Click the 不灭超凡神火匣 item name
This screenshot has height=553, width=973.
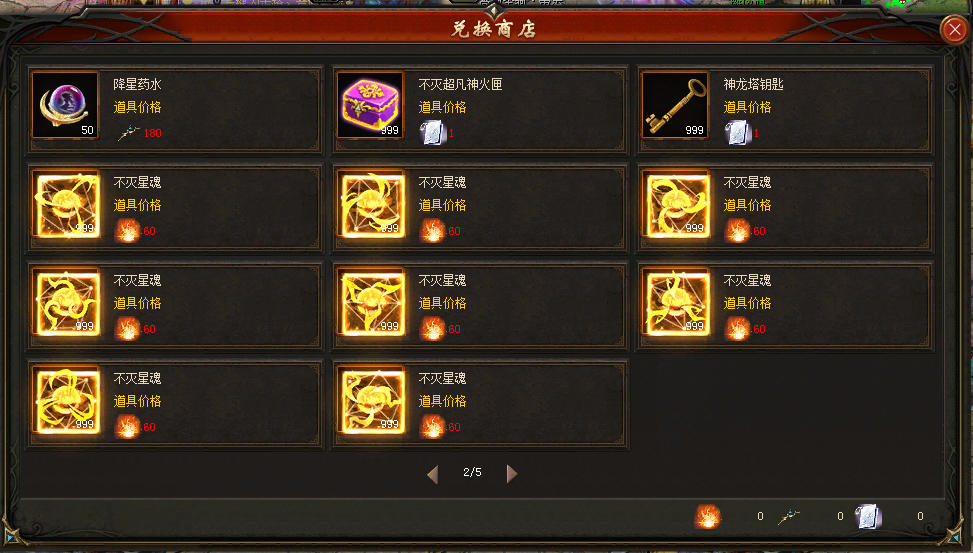click(x=460, y=84)
